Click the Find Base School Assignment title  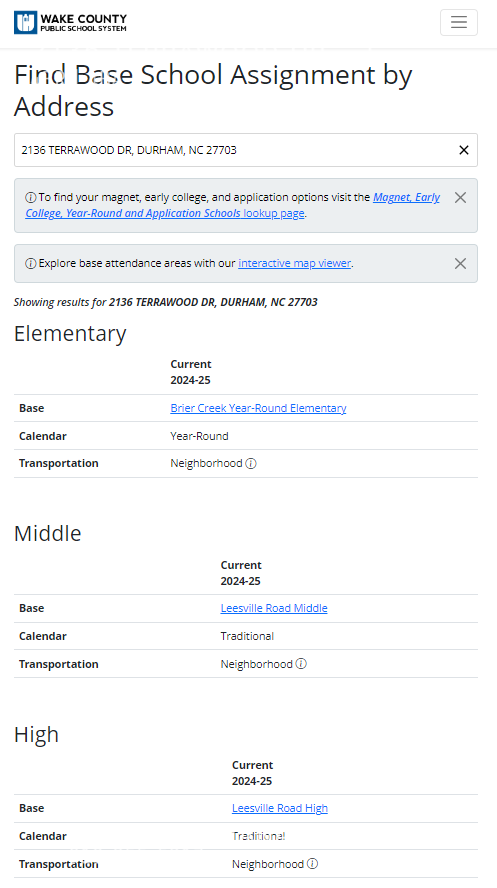point(213,91)
